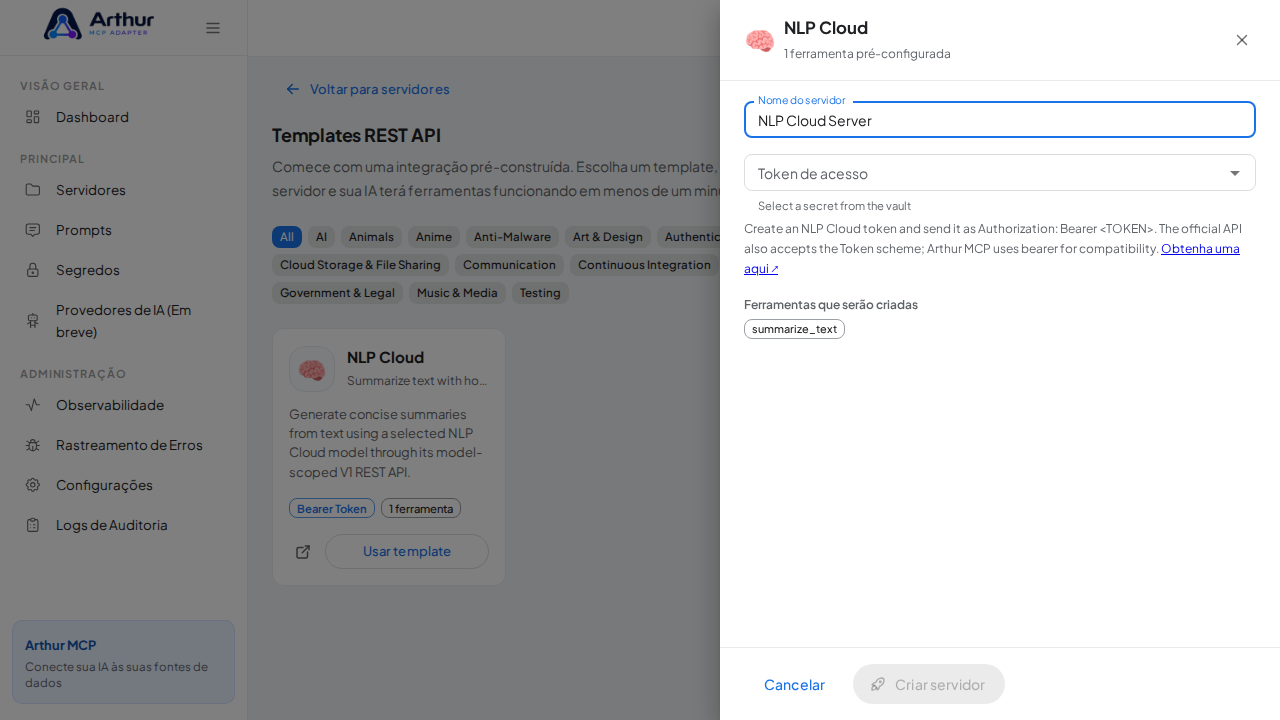Viewport: 1280px width, 720px height.
Task: Click the NLP Cloud drawer title
Action: [826, 28]
